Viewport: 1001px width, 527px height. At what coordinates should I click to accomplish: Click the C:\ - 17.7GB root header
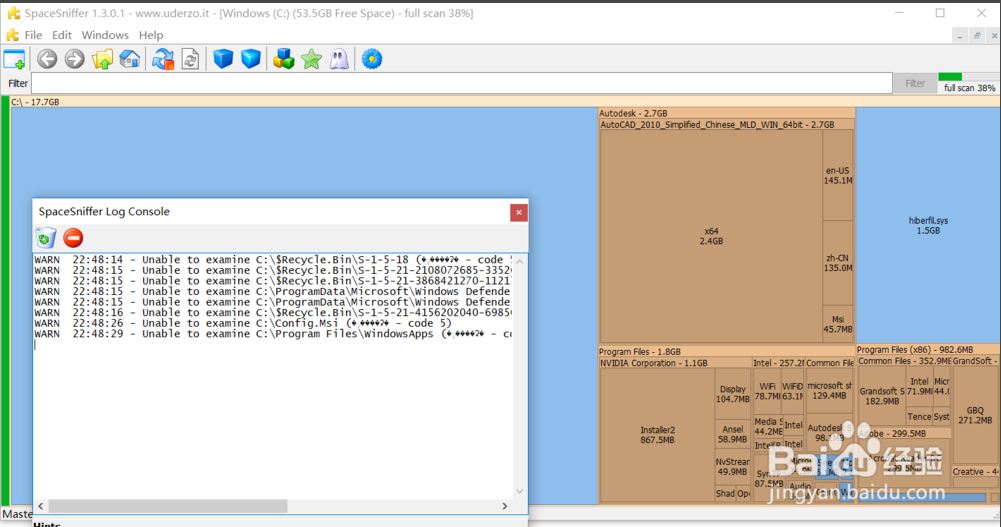(505, 101)
